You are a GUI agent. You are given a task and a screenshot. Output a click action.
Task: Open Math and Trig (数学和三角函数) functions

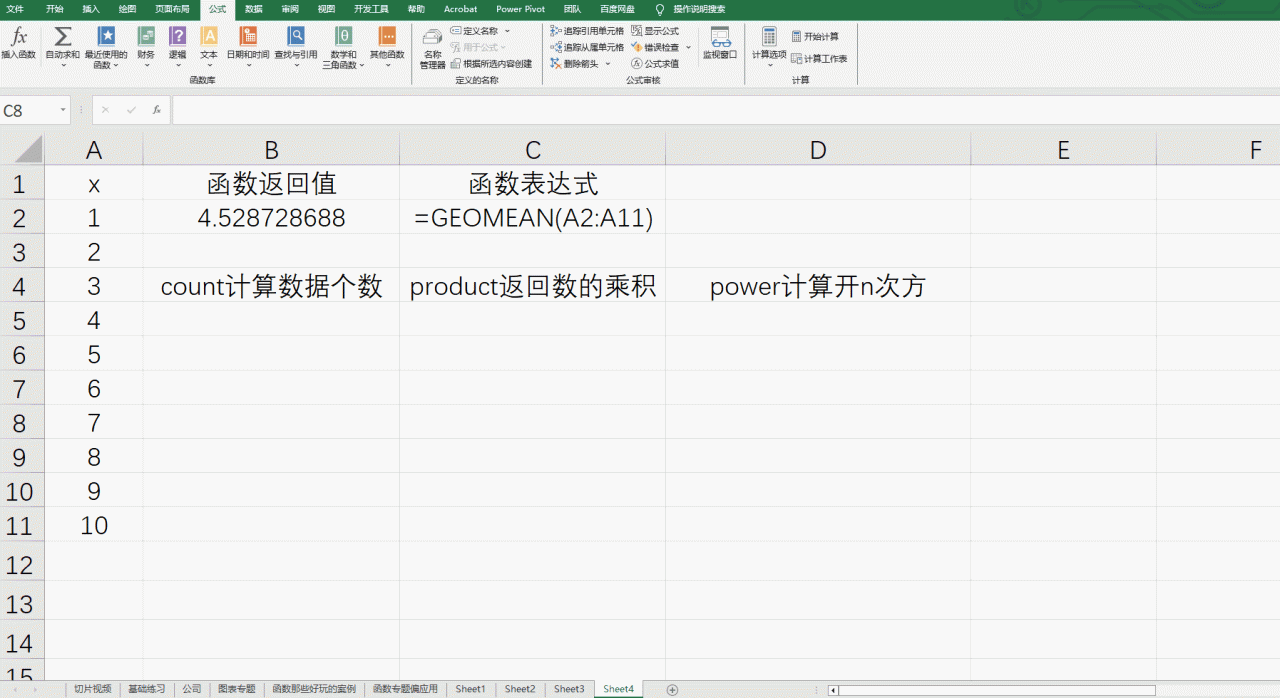point(343,47)
